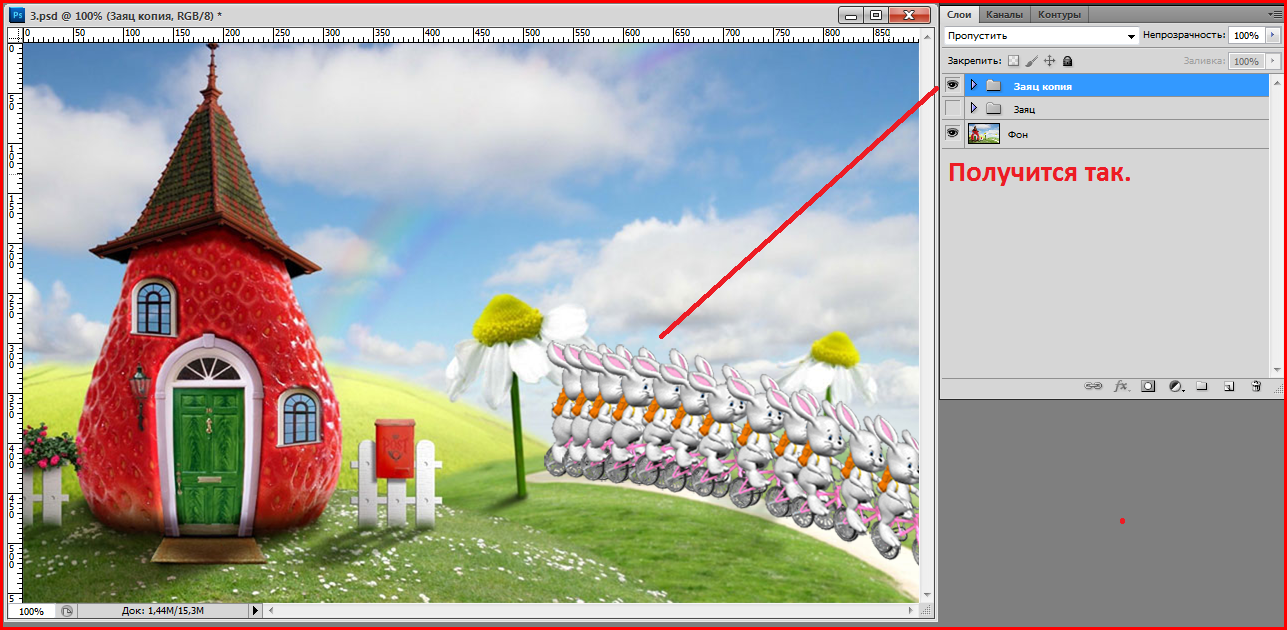Close the 3.psd document window
The height and width of the screenshot is (630, 1287).
pyautogui.click(x=910, y=15)
